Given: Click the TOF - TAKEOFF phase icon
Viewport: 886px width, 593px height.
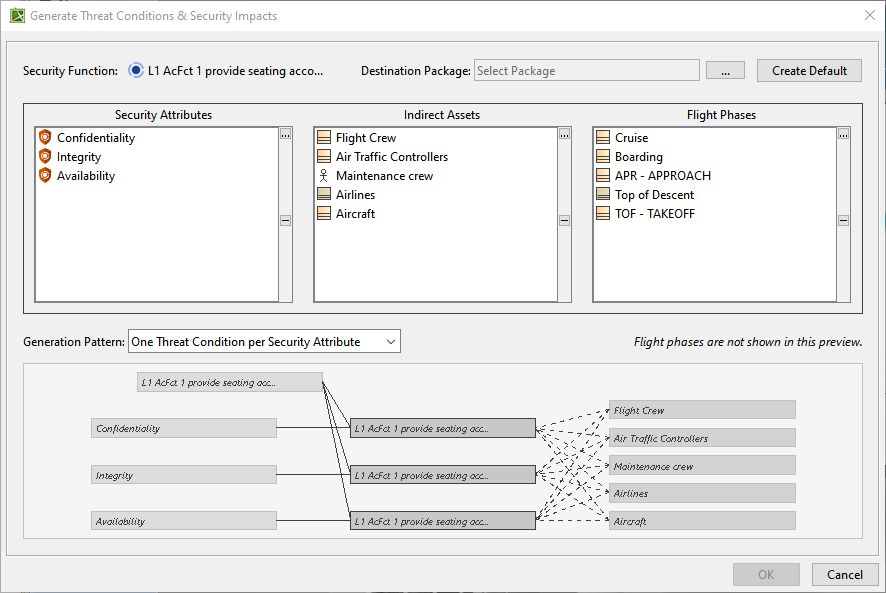Looking at the screenshot, I should click(x=602, y=214).
